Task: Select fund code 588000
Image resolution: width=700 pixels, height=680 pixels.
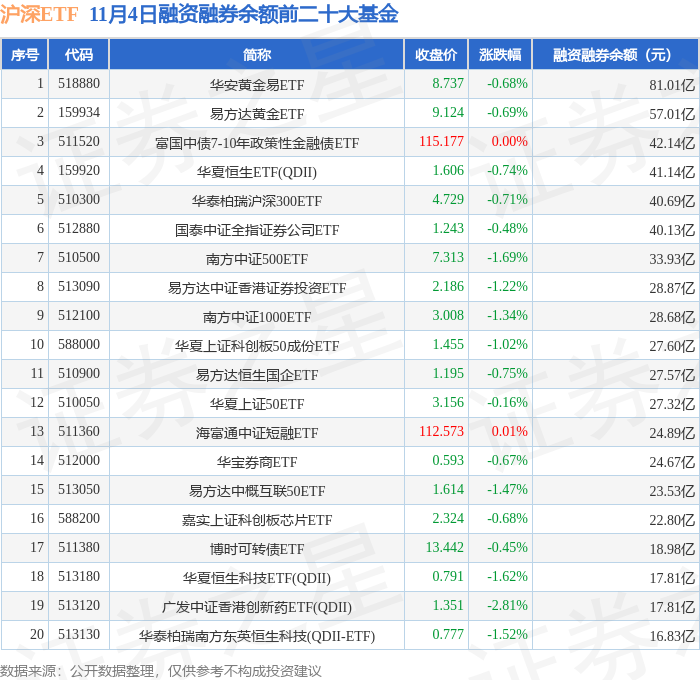Action: coord(79,345)
